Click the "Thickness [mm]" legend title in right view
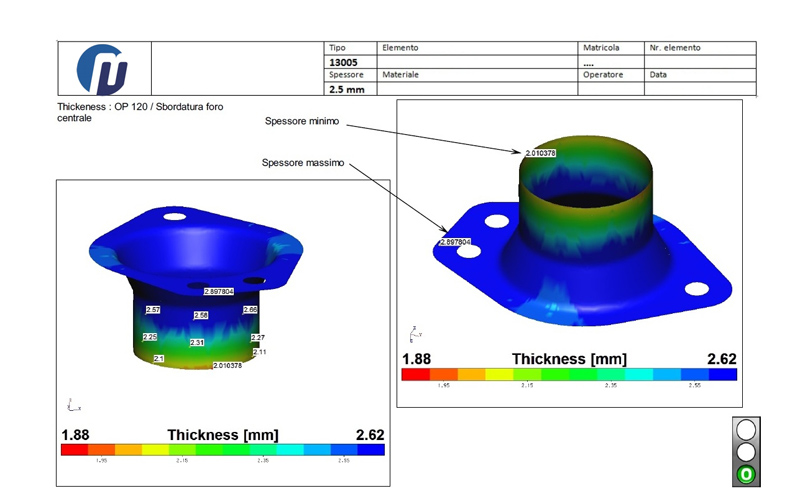 click(568, 359)
